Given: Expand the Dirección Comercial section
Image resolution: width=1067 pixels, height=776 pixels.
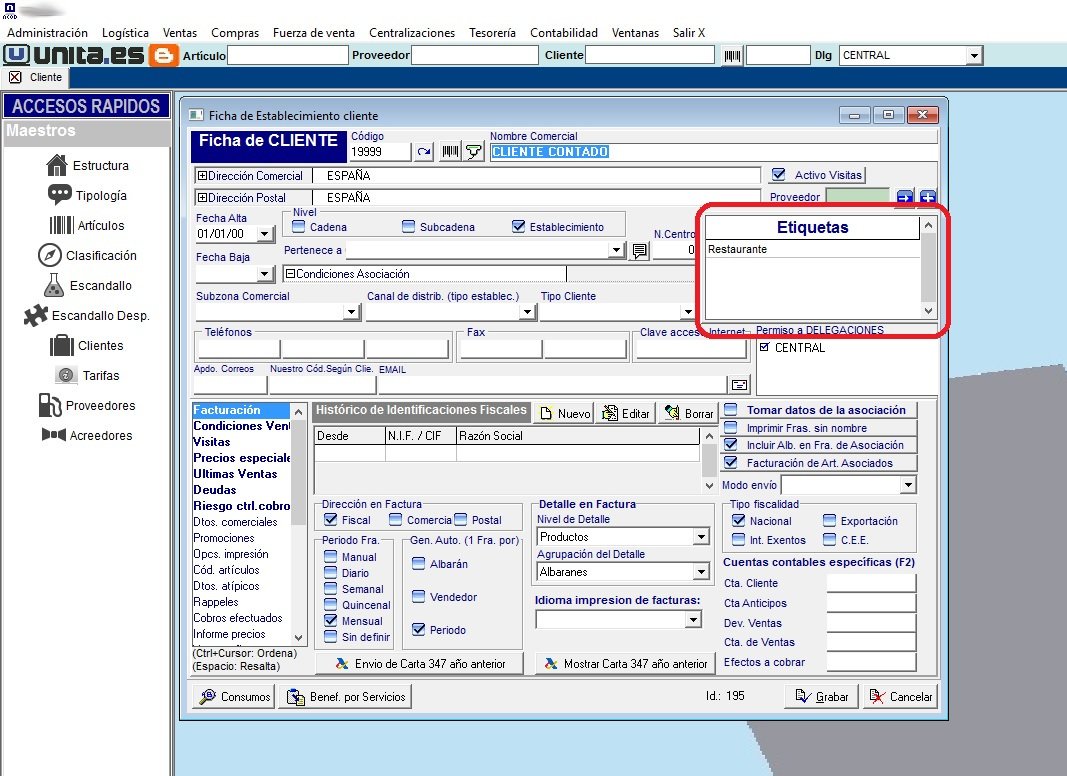Looking at the screenshot, I should 202,176.
